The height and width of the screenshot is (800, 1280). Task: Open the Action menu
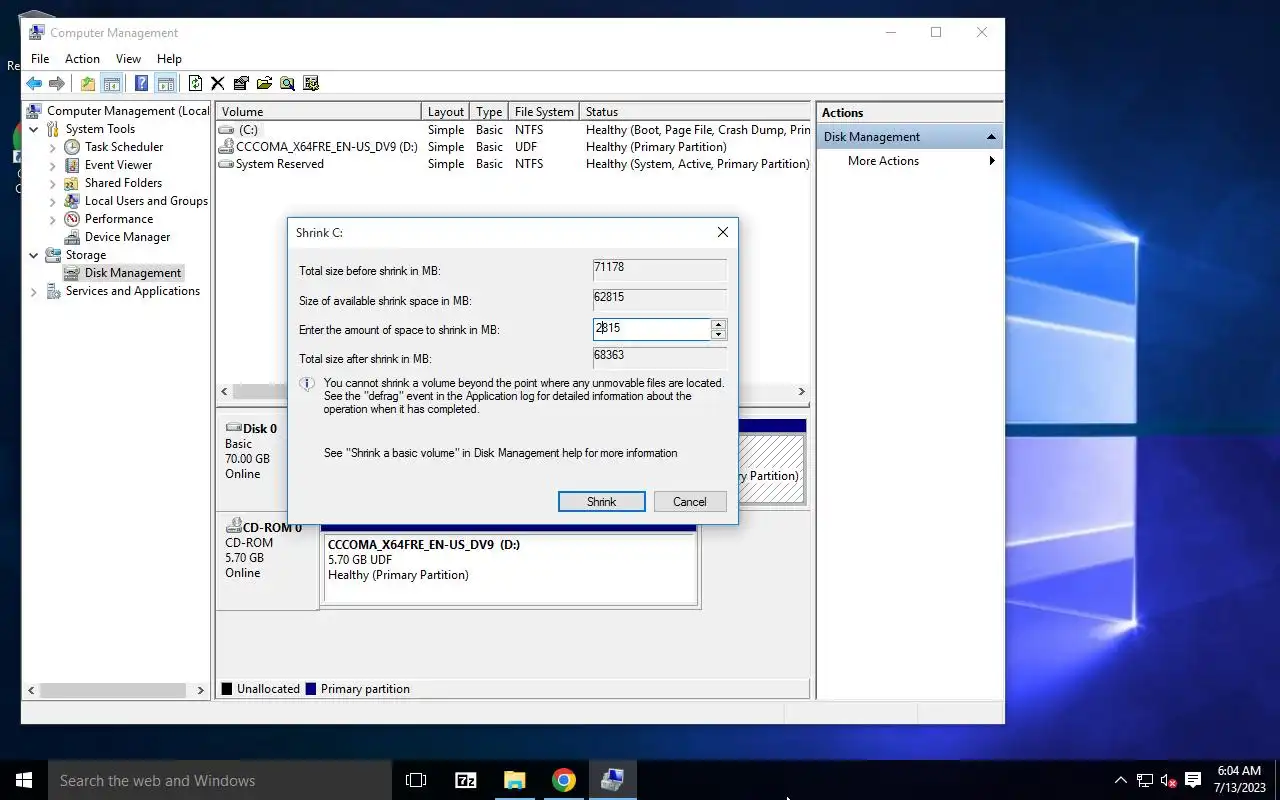(x=82, y=59)
